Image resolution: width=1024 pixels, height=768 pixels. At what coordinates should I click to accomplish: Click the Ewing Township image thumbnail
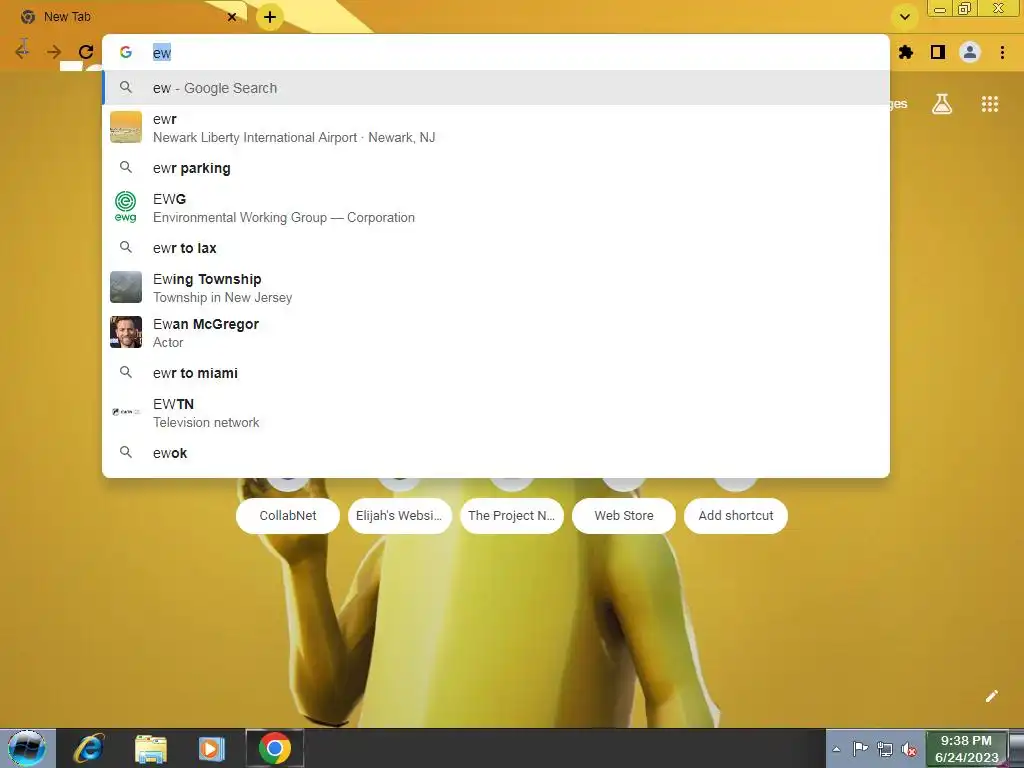tap(125, 287)
